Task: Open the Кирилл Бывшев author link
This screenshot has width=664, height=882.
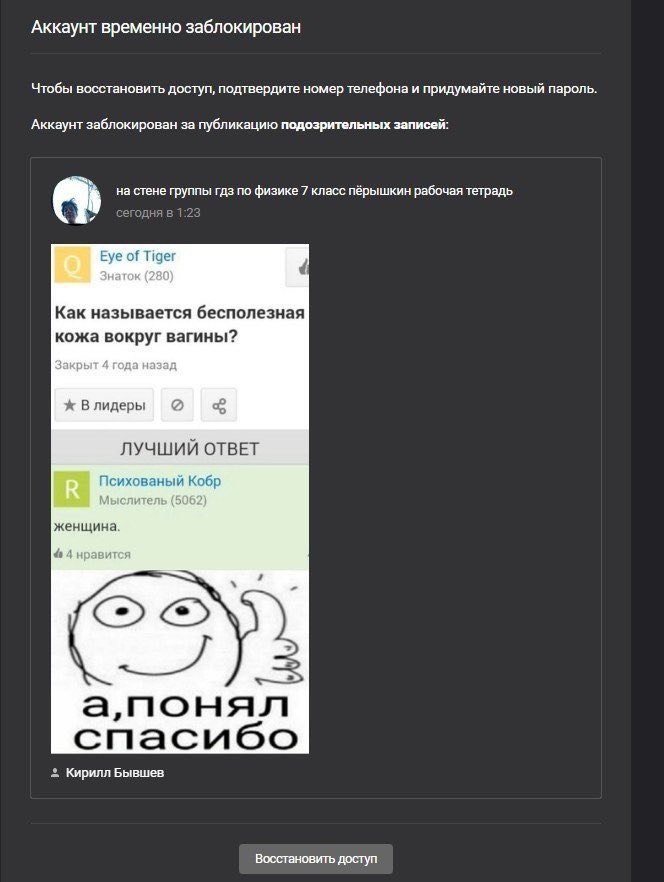Action: click(115, 773)
